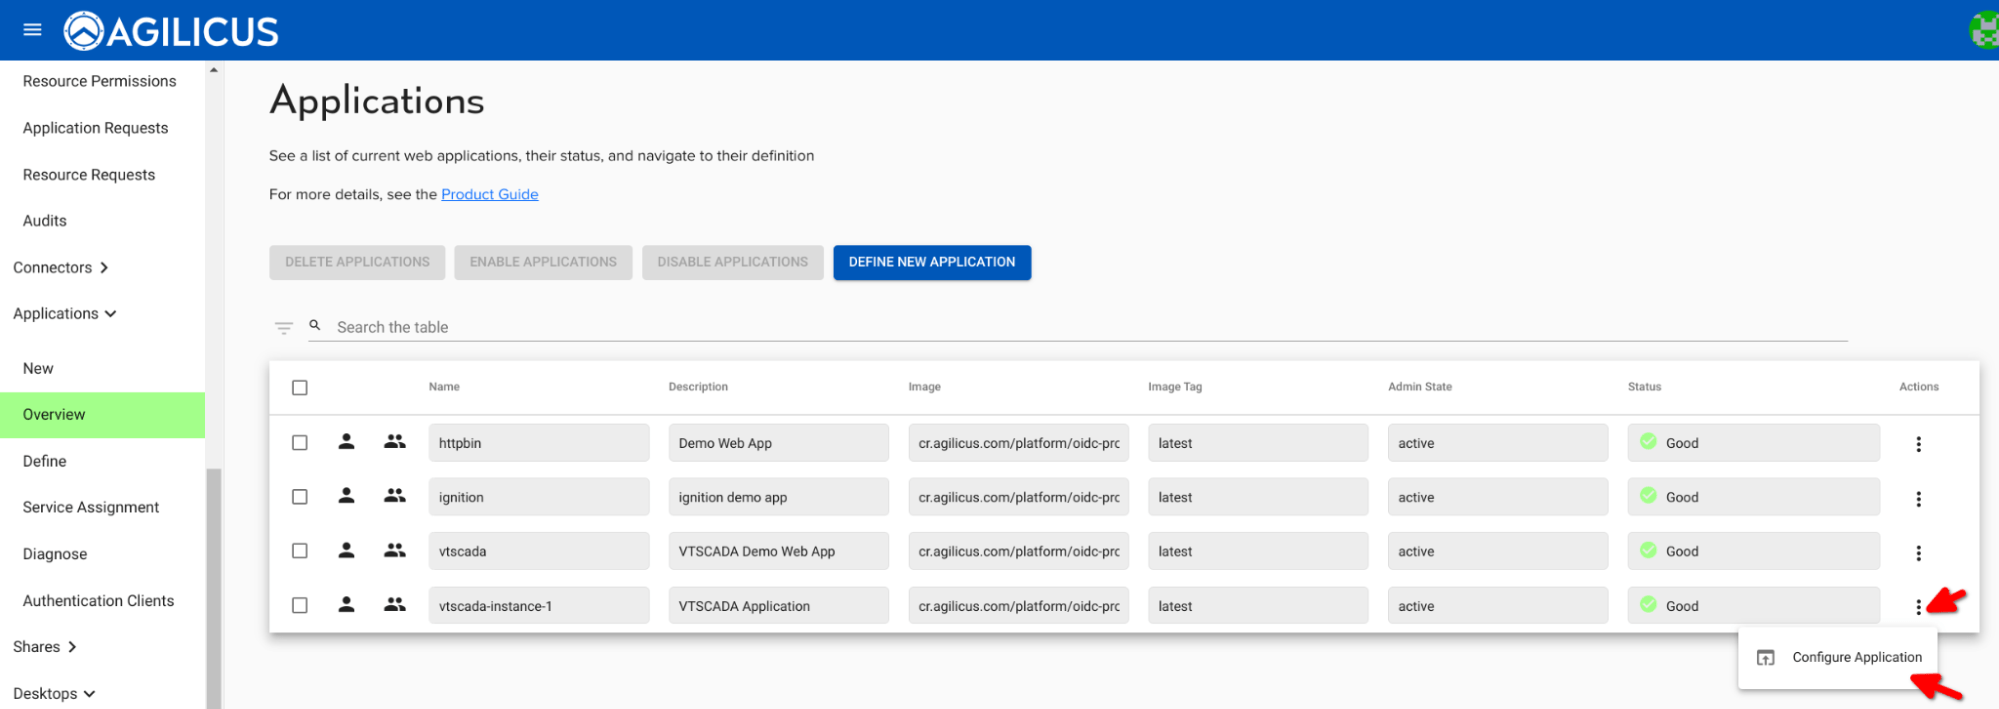Open the Product Guide link
Viewport: 1999px width, 709px height.
point(489,194)
